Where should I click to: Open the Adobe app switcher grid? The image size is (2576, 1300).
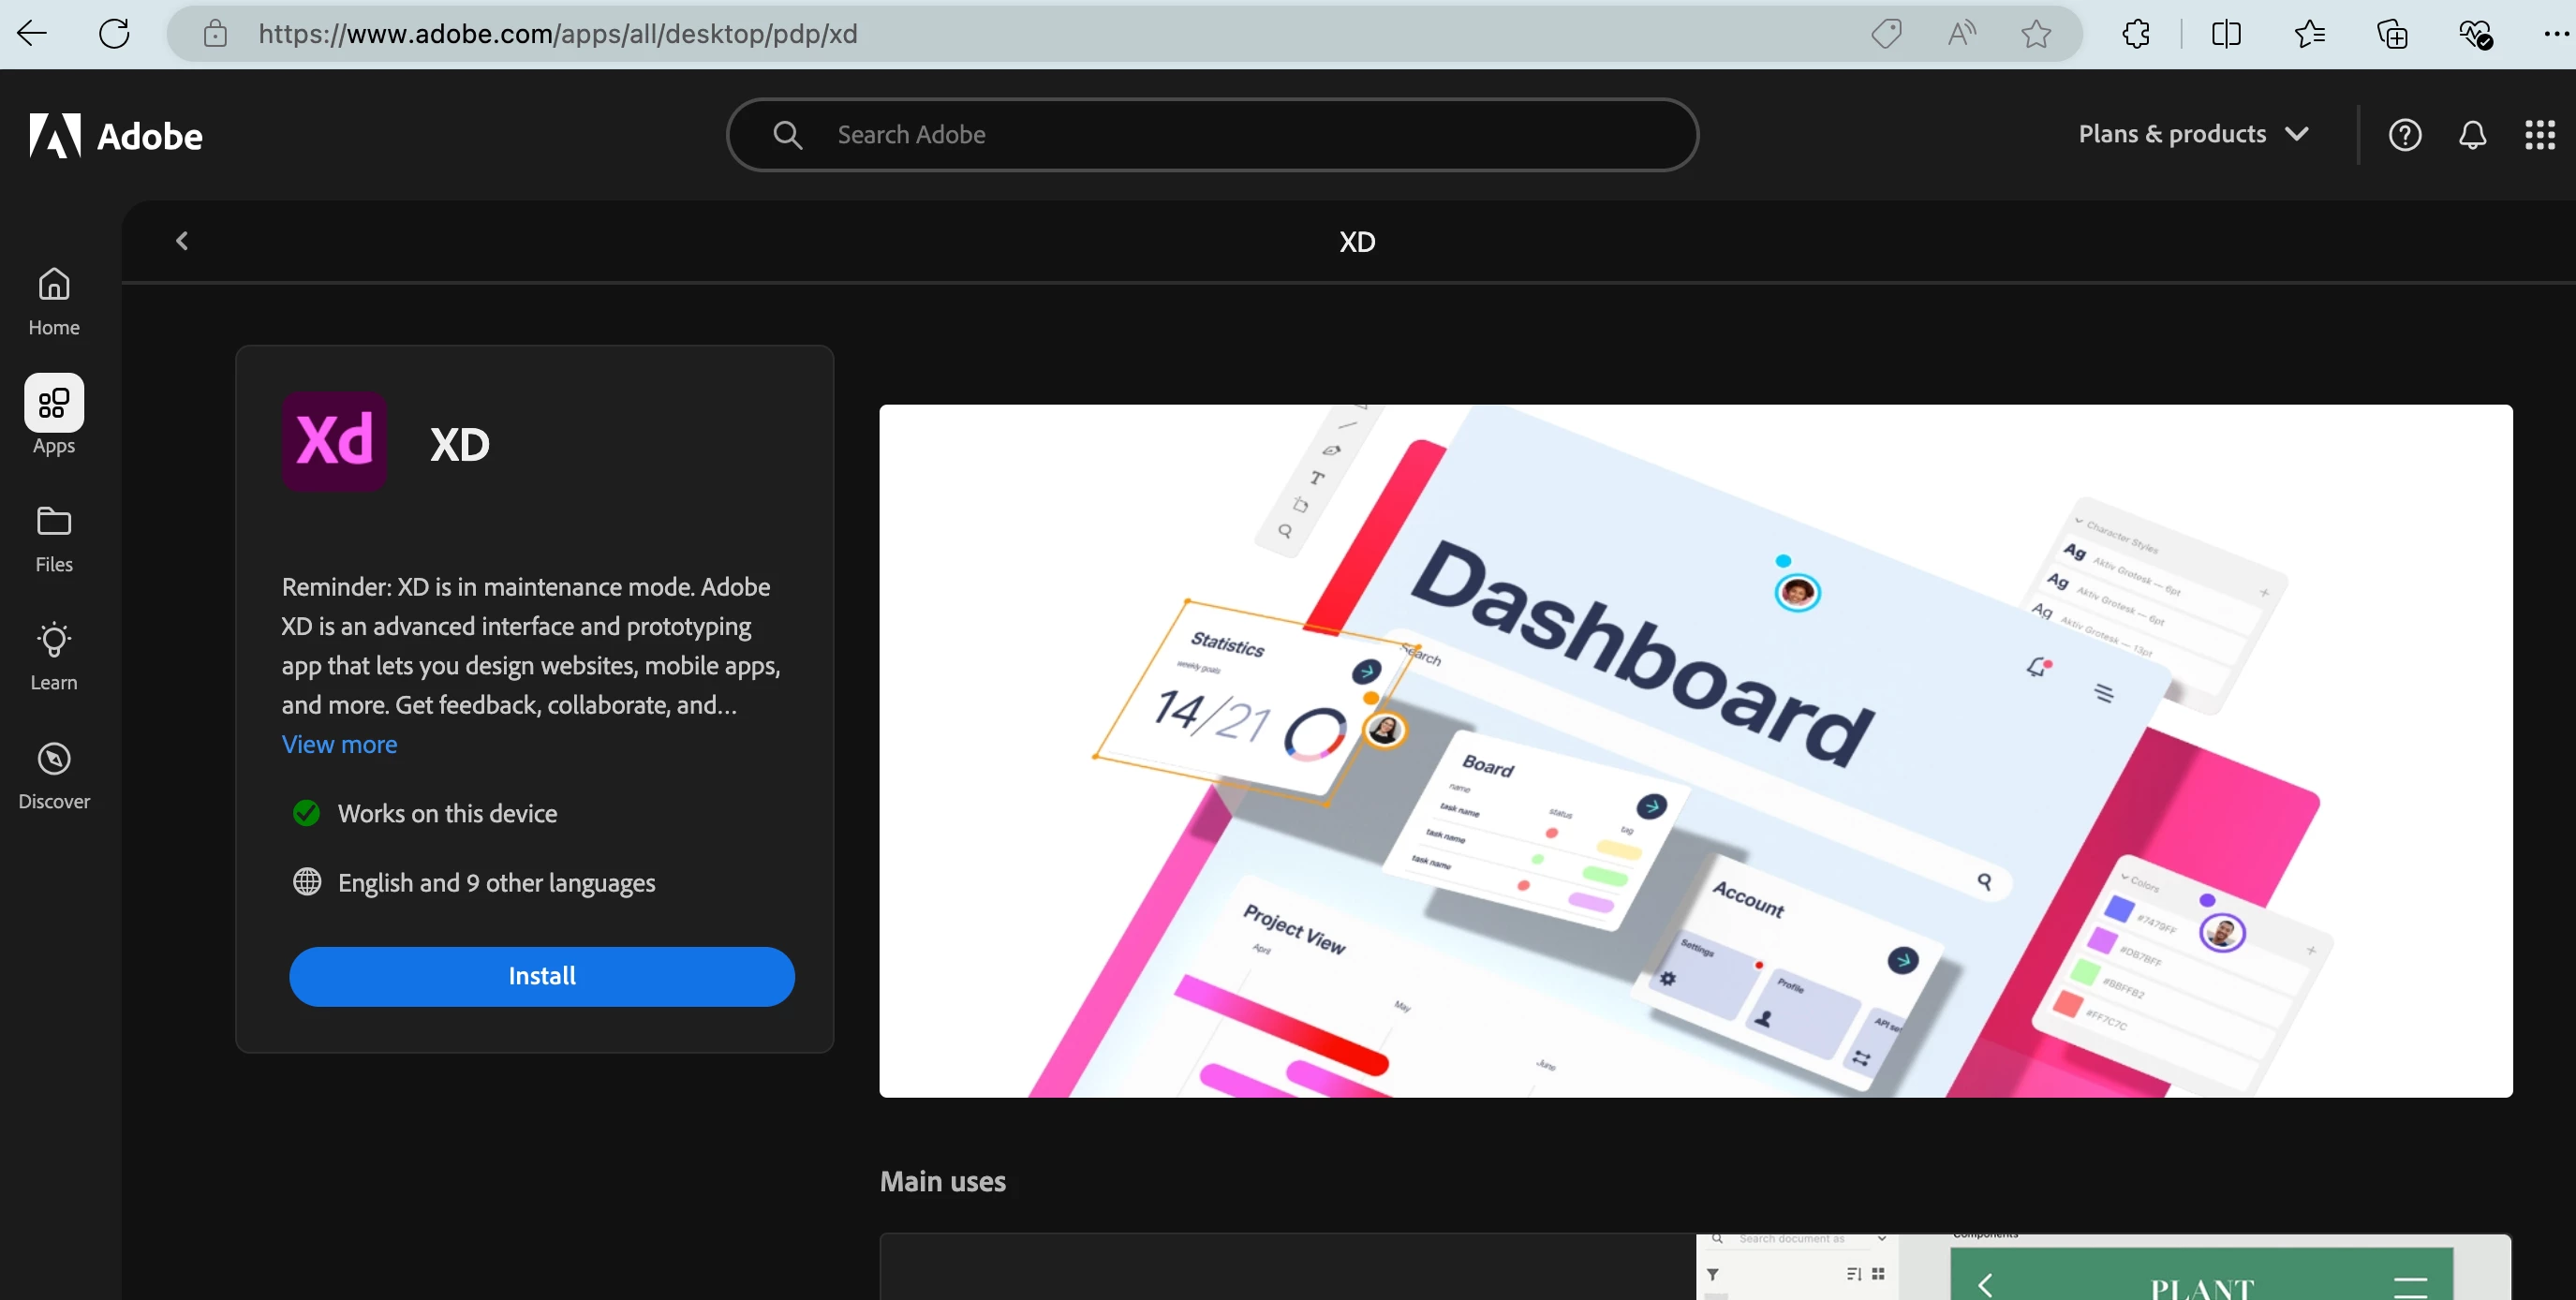click(x=2539, y=135)
